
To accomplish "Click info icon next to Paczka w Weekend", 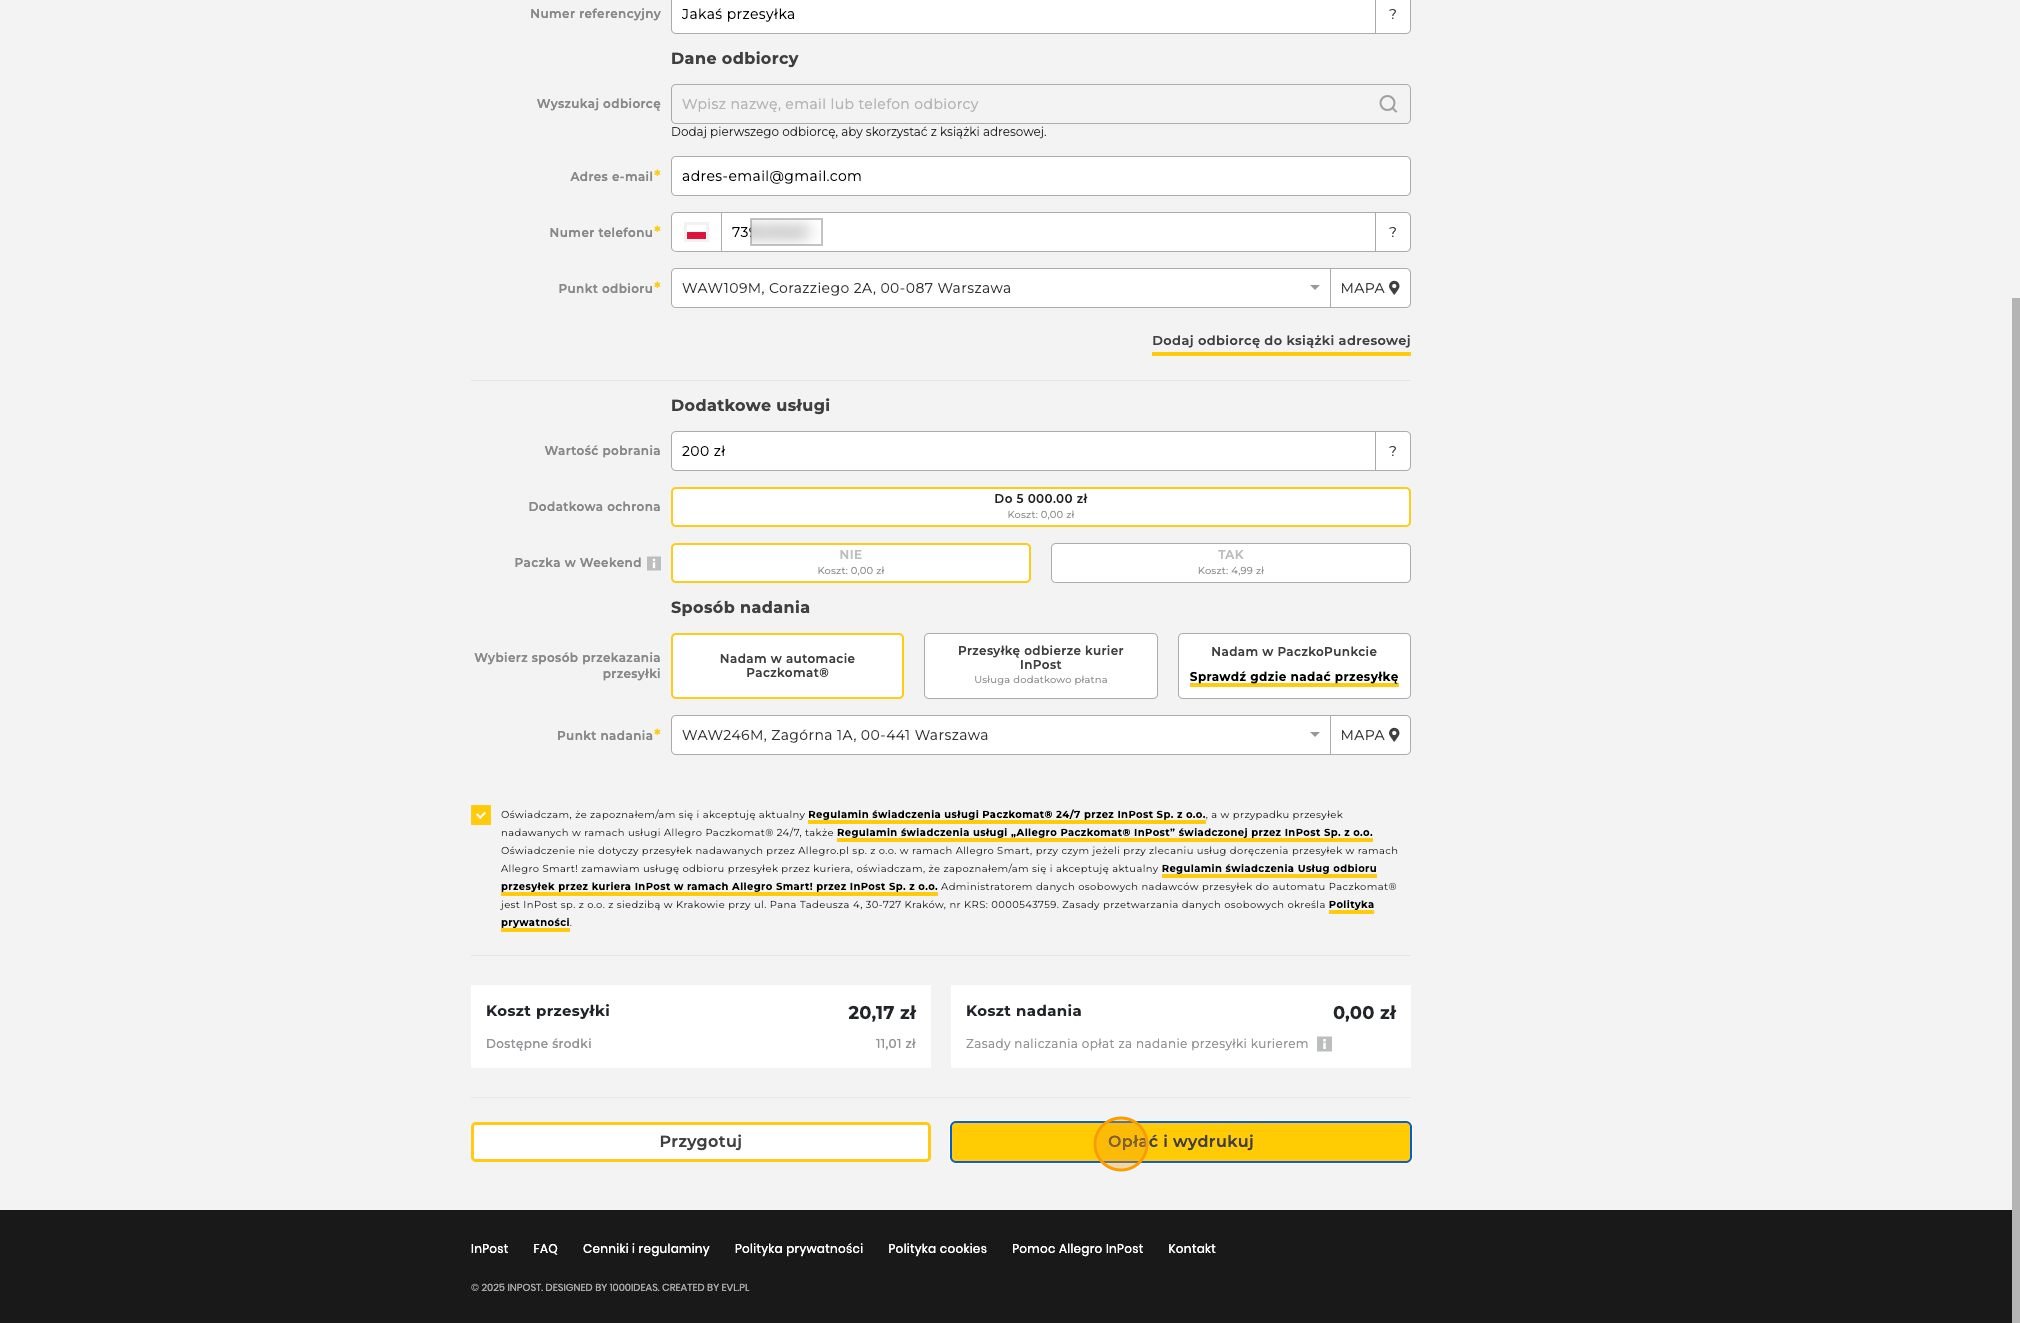I will tap(654, 563).
